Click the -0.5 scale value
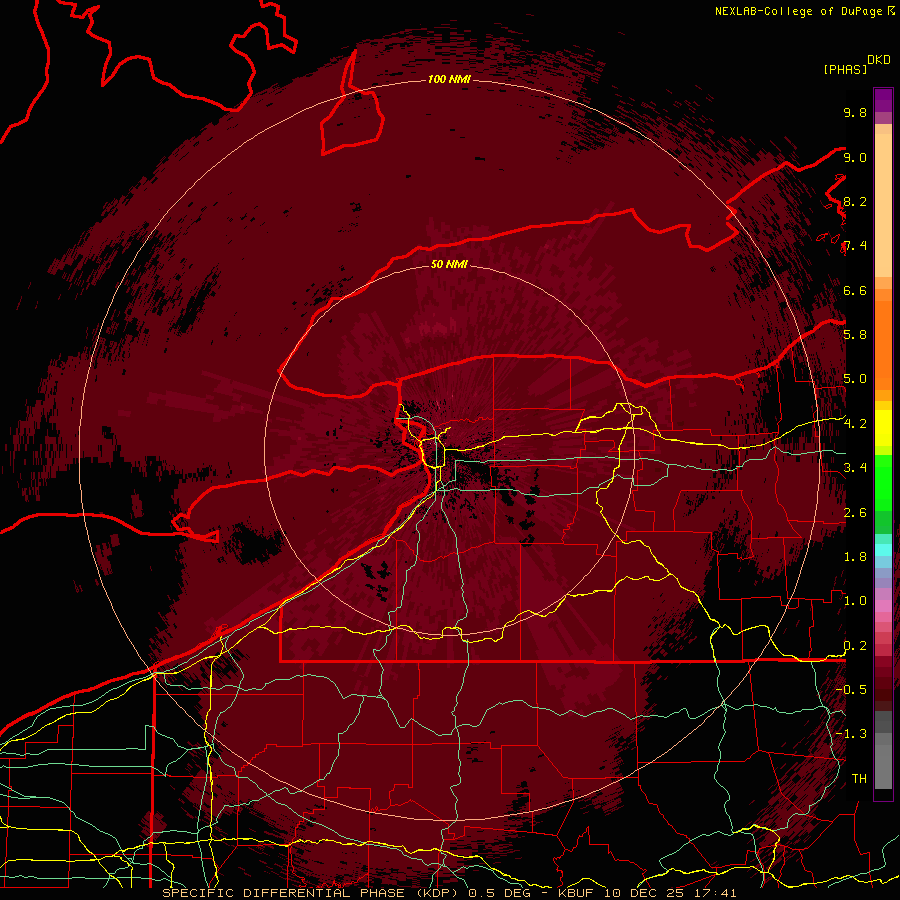Viewport: 900px width, 900px height. pyautogui.click(x=851, y=689)
